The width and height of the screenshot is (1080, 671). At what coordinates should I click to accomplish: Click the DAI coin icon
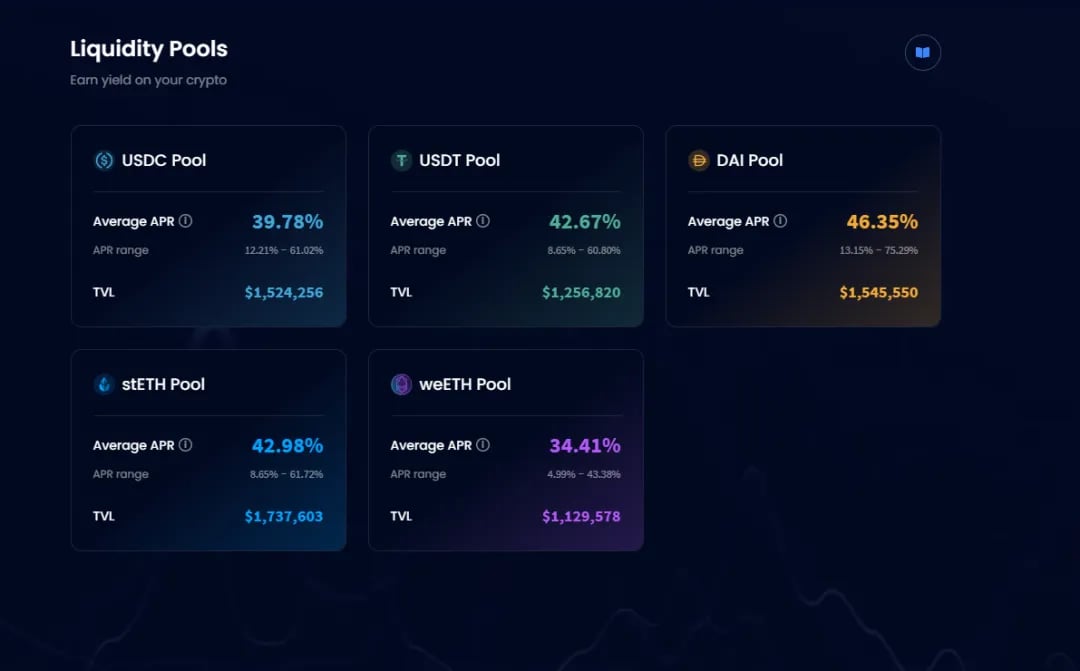point(698,161)
